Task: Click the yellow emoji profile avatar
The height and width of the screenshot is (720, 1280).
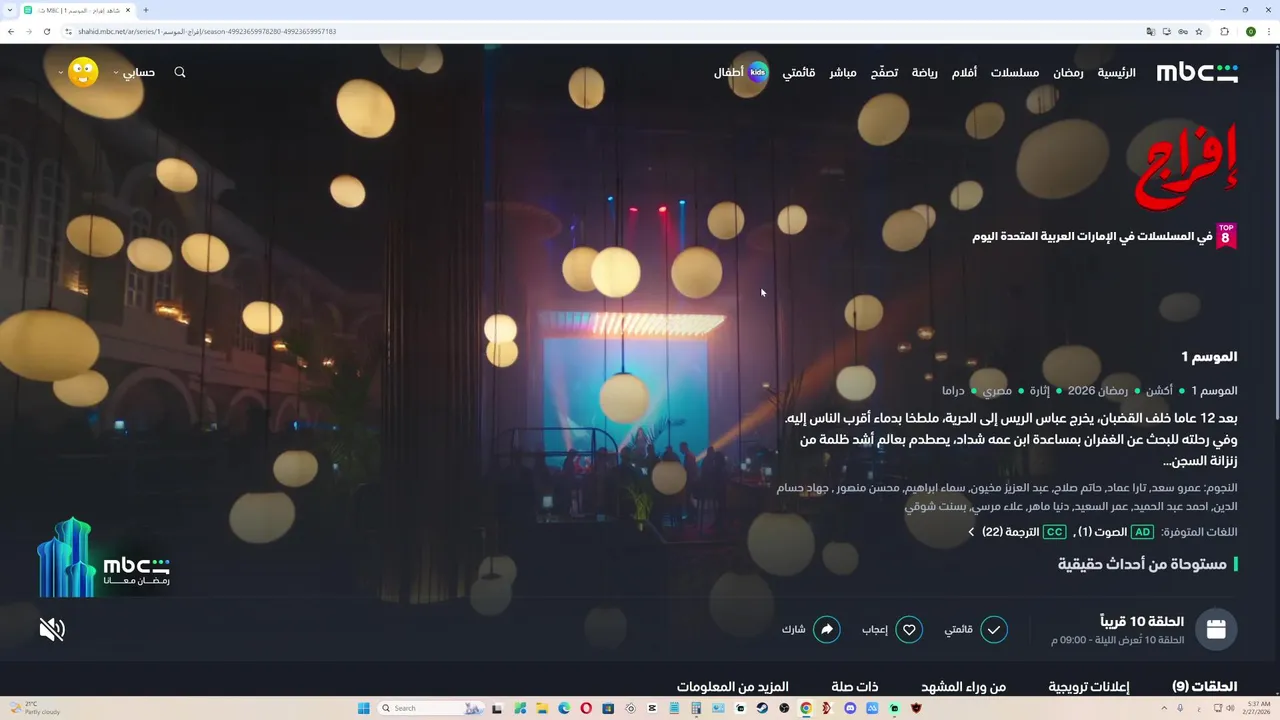Action: [x=83, y=72]
